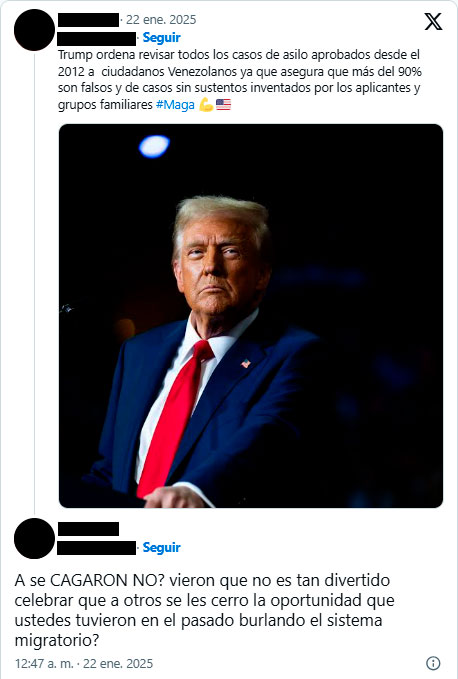Click the US flag emoji in the tweet
Image resolution: width=458 pixels, height=679 pixels.
pyautogui.click(x=223, y=104)
